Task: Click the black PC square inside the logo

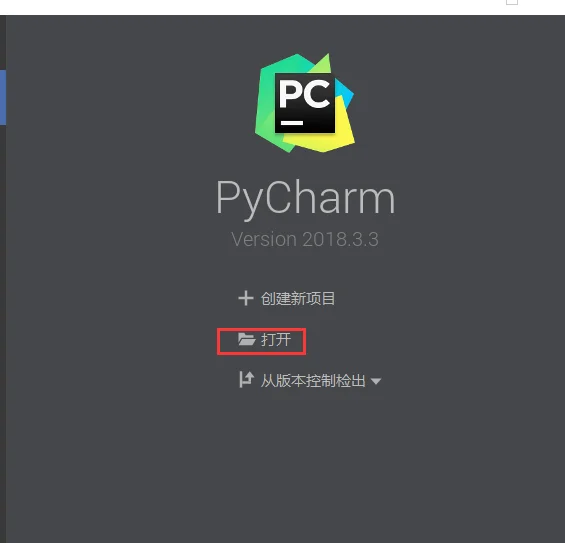Action: click(x=305, y=103)
